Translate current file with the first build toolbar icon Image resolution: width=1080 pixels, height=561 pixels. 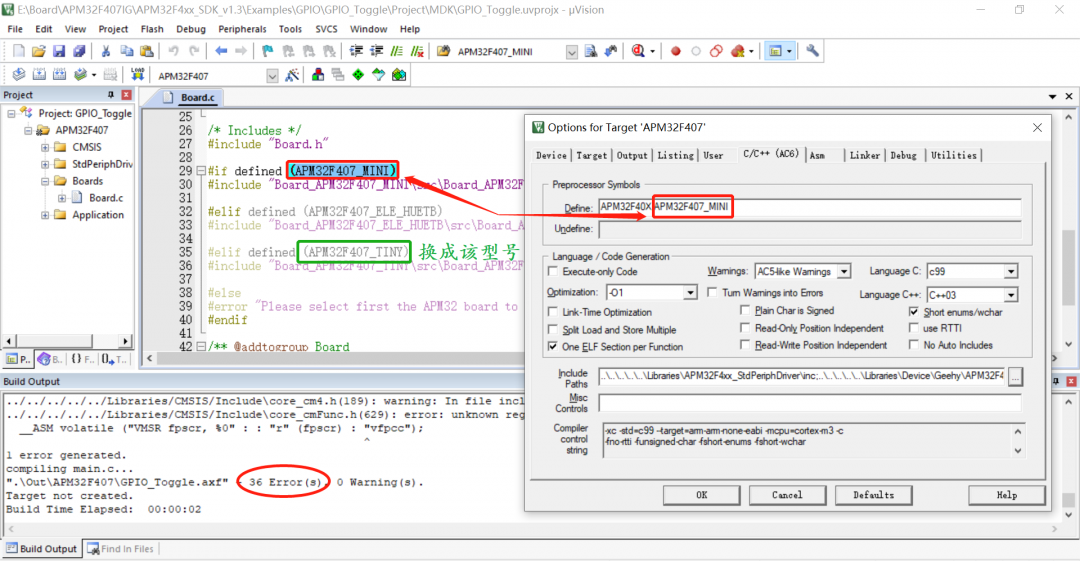tap(19, 74)
